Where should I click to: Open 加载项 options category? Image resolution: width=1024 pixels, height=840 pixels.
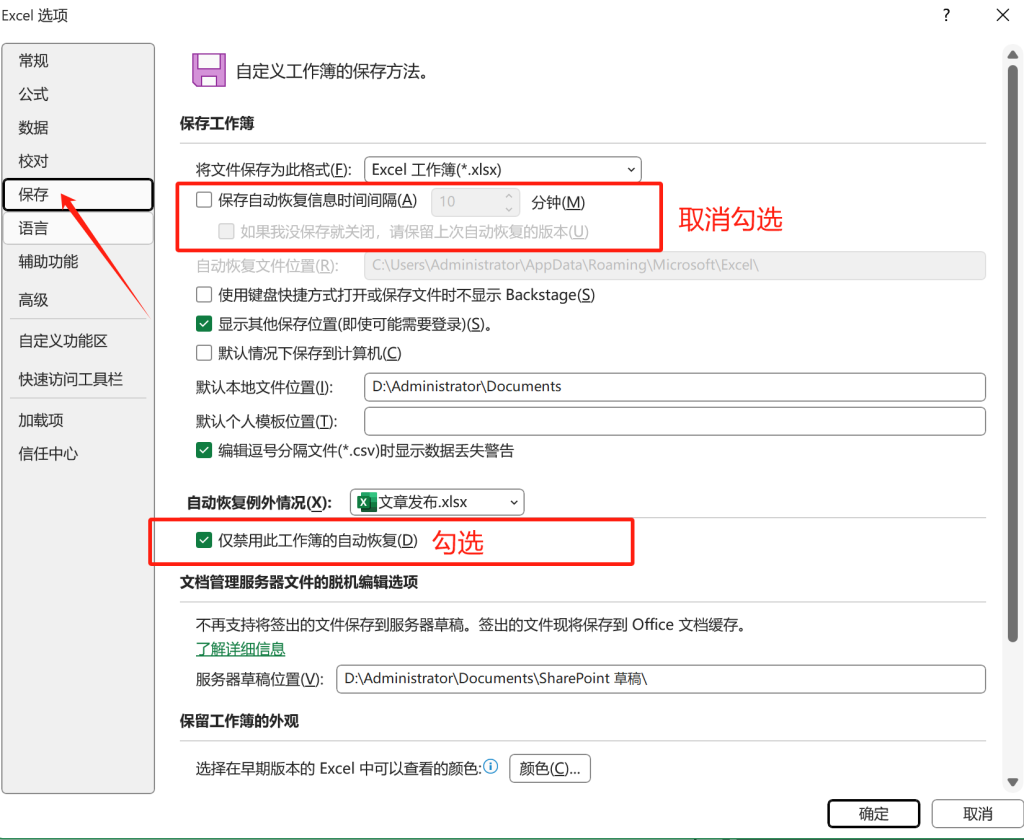click(x=78, y=421)
